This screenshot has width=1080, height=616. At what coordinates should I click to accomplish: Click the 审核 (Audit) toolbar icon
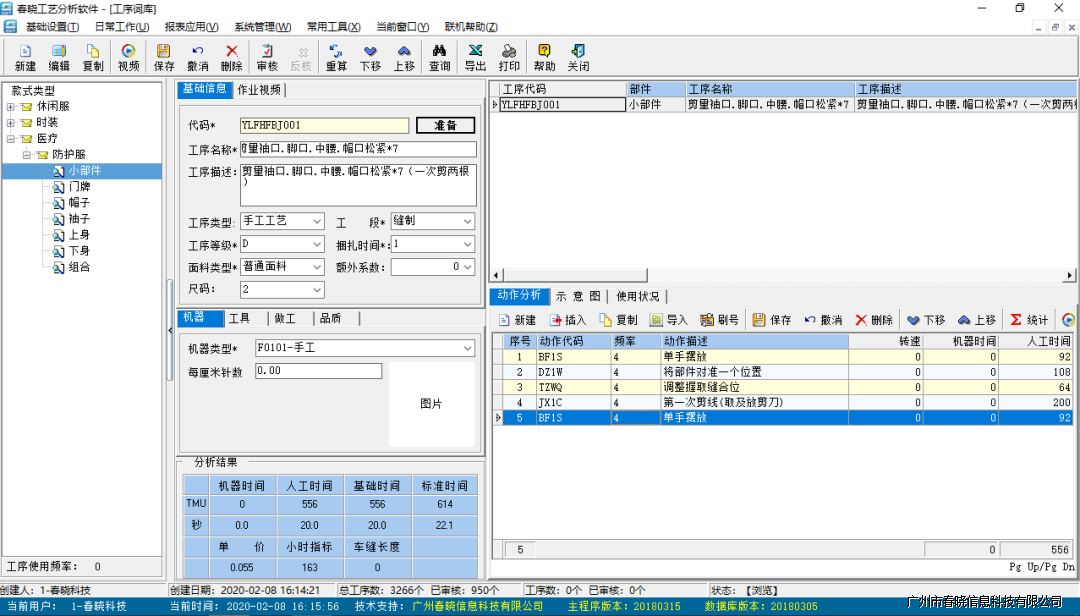click(267, 57)
